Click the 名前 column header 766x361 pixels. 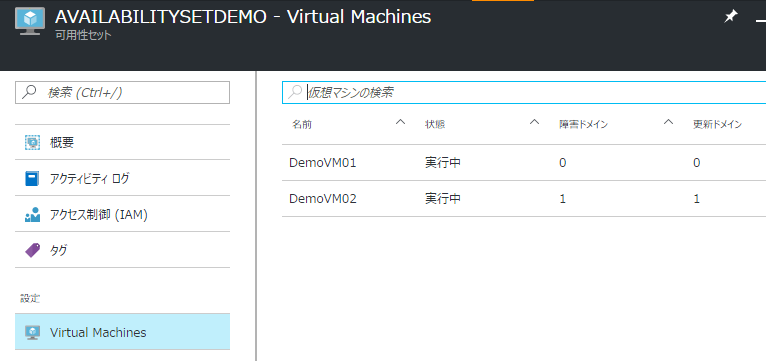pyautogui.click(x=302, y=125)
